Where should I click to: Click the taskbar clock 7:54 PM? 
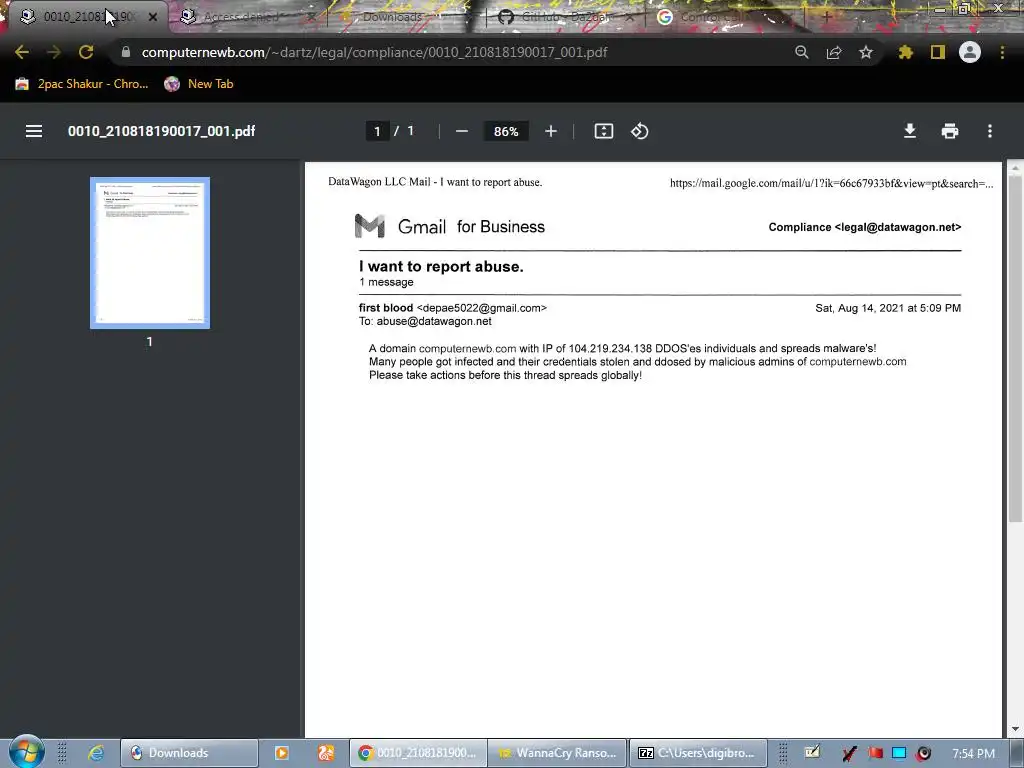(973, 754)
